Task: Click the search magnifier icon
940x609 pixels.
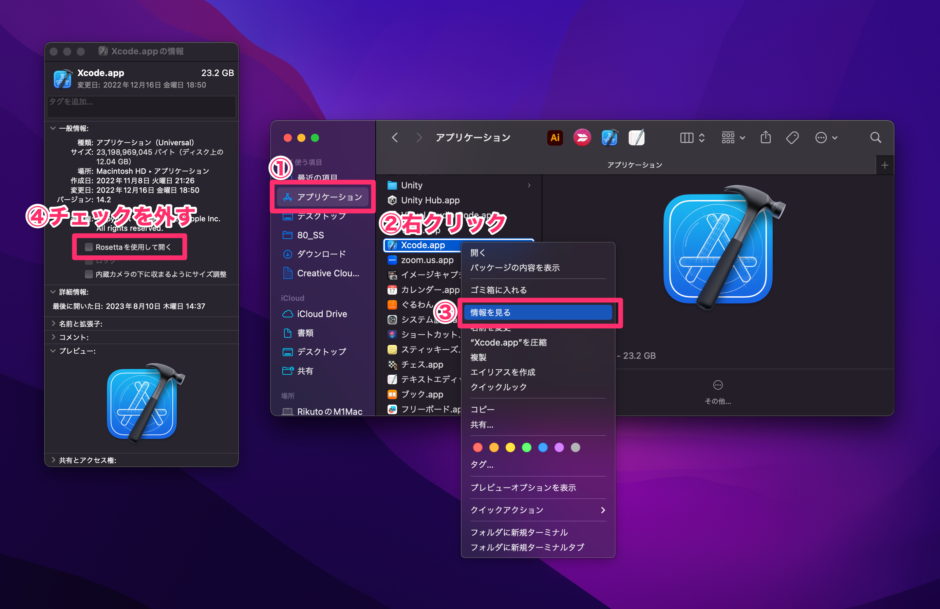Action: click(873, 139)
